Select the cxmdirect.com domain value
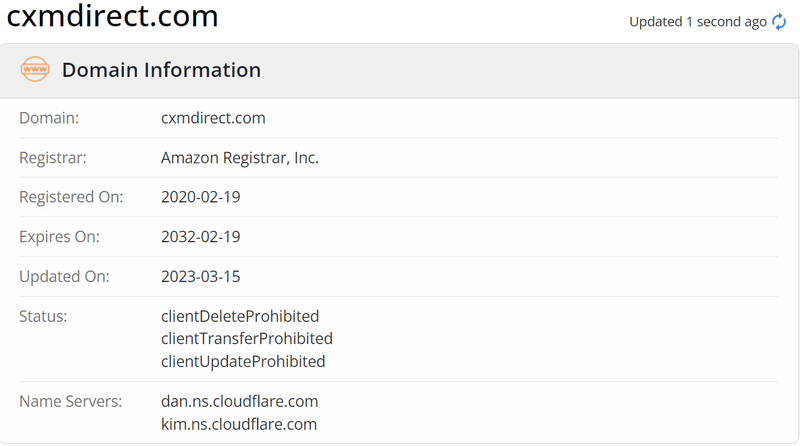 coord(213,118)
